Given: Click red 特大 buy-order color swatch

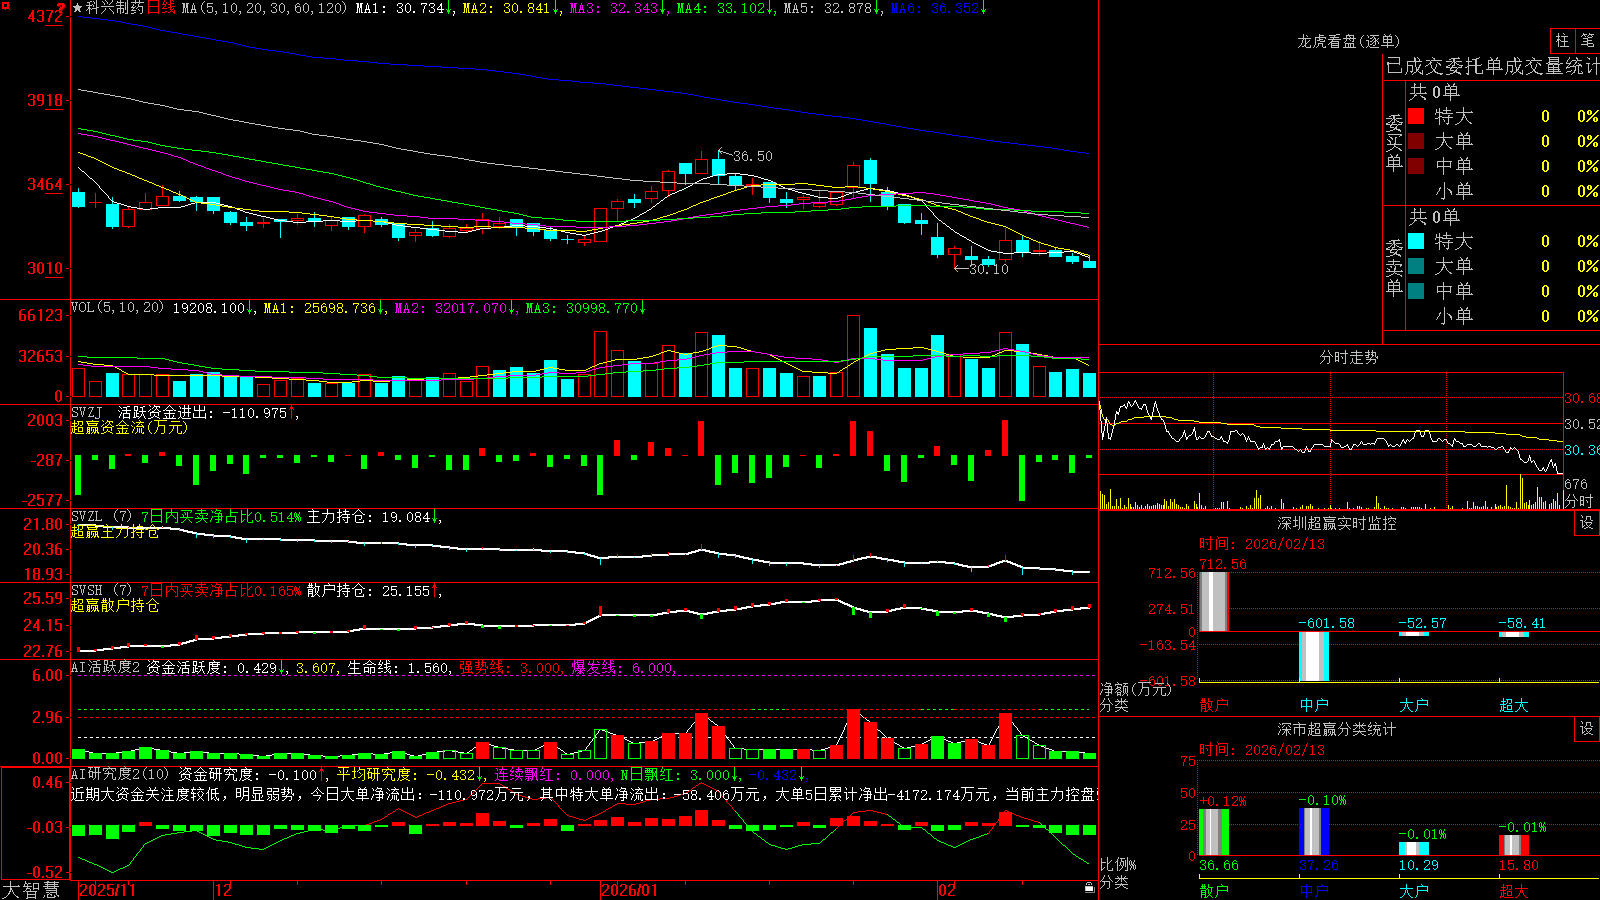Looking at the screenshot, I should (x=1416, y=116).
